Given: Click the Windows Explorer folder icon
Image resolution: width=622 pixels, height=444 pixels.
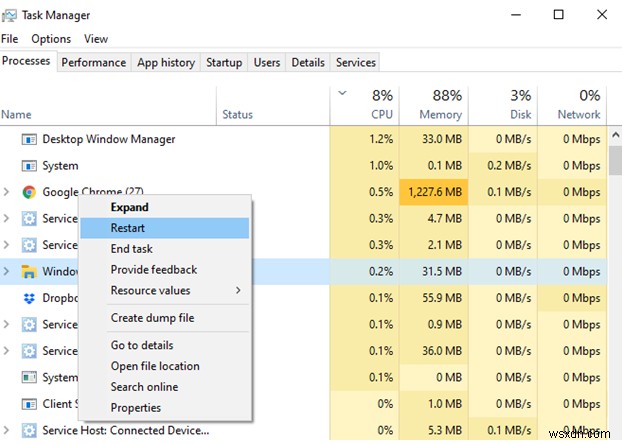Looking at the screenshot, I should pos(29,271).
